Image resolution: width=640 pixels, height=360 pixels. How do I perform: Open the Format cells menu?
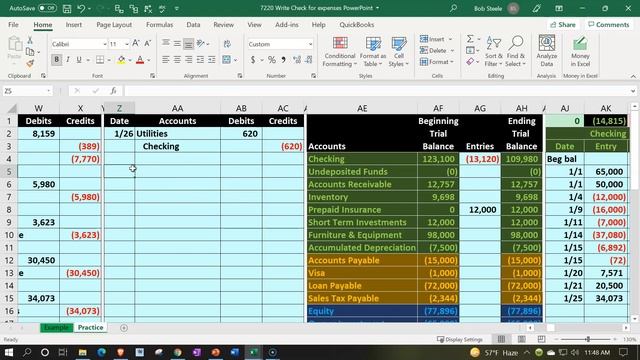(437, 62)
